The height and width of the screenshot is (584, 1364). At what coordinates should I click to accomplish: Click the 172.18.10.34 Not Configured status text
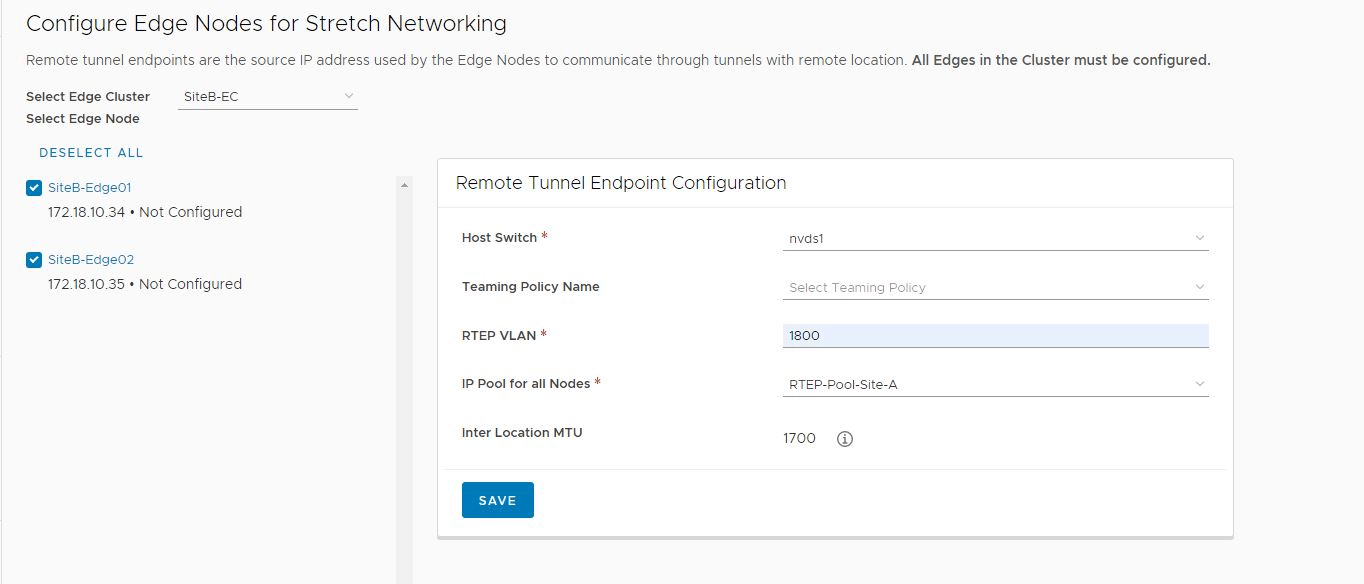145,212
